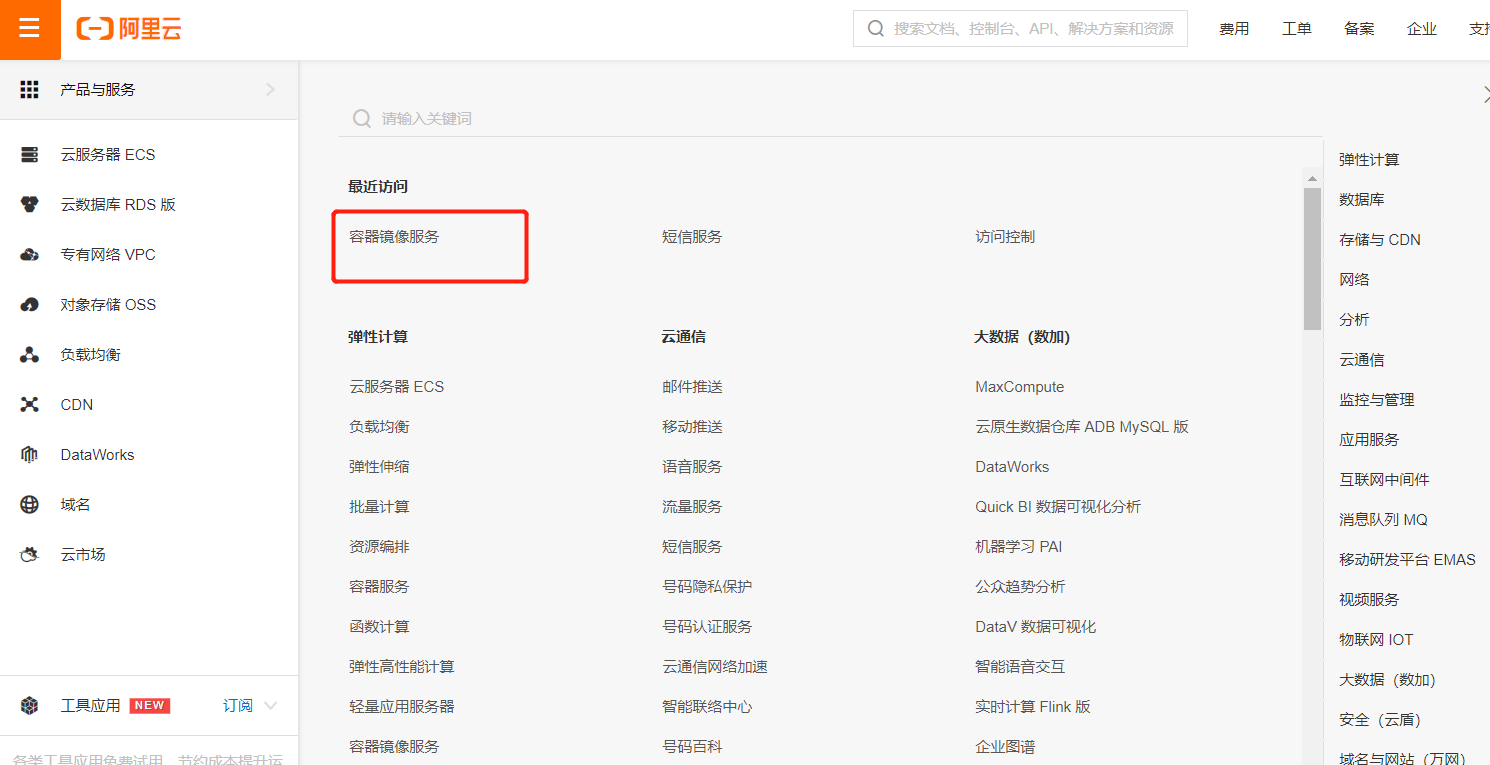Click the DataWorks icon in sidebar

(30, 454)
